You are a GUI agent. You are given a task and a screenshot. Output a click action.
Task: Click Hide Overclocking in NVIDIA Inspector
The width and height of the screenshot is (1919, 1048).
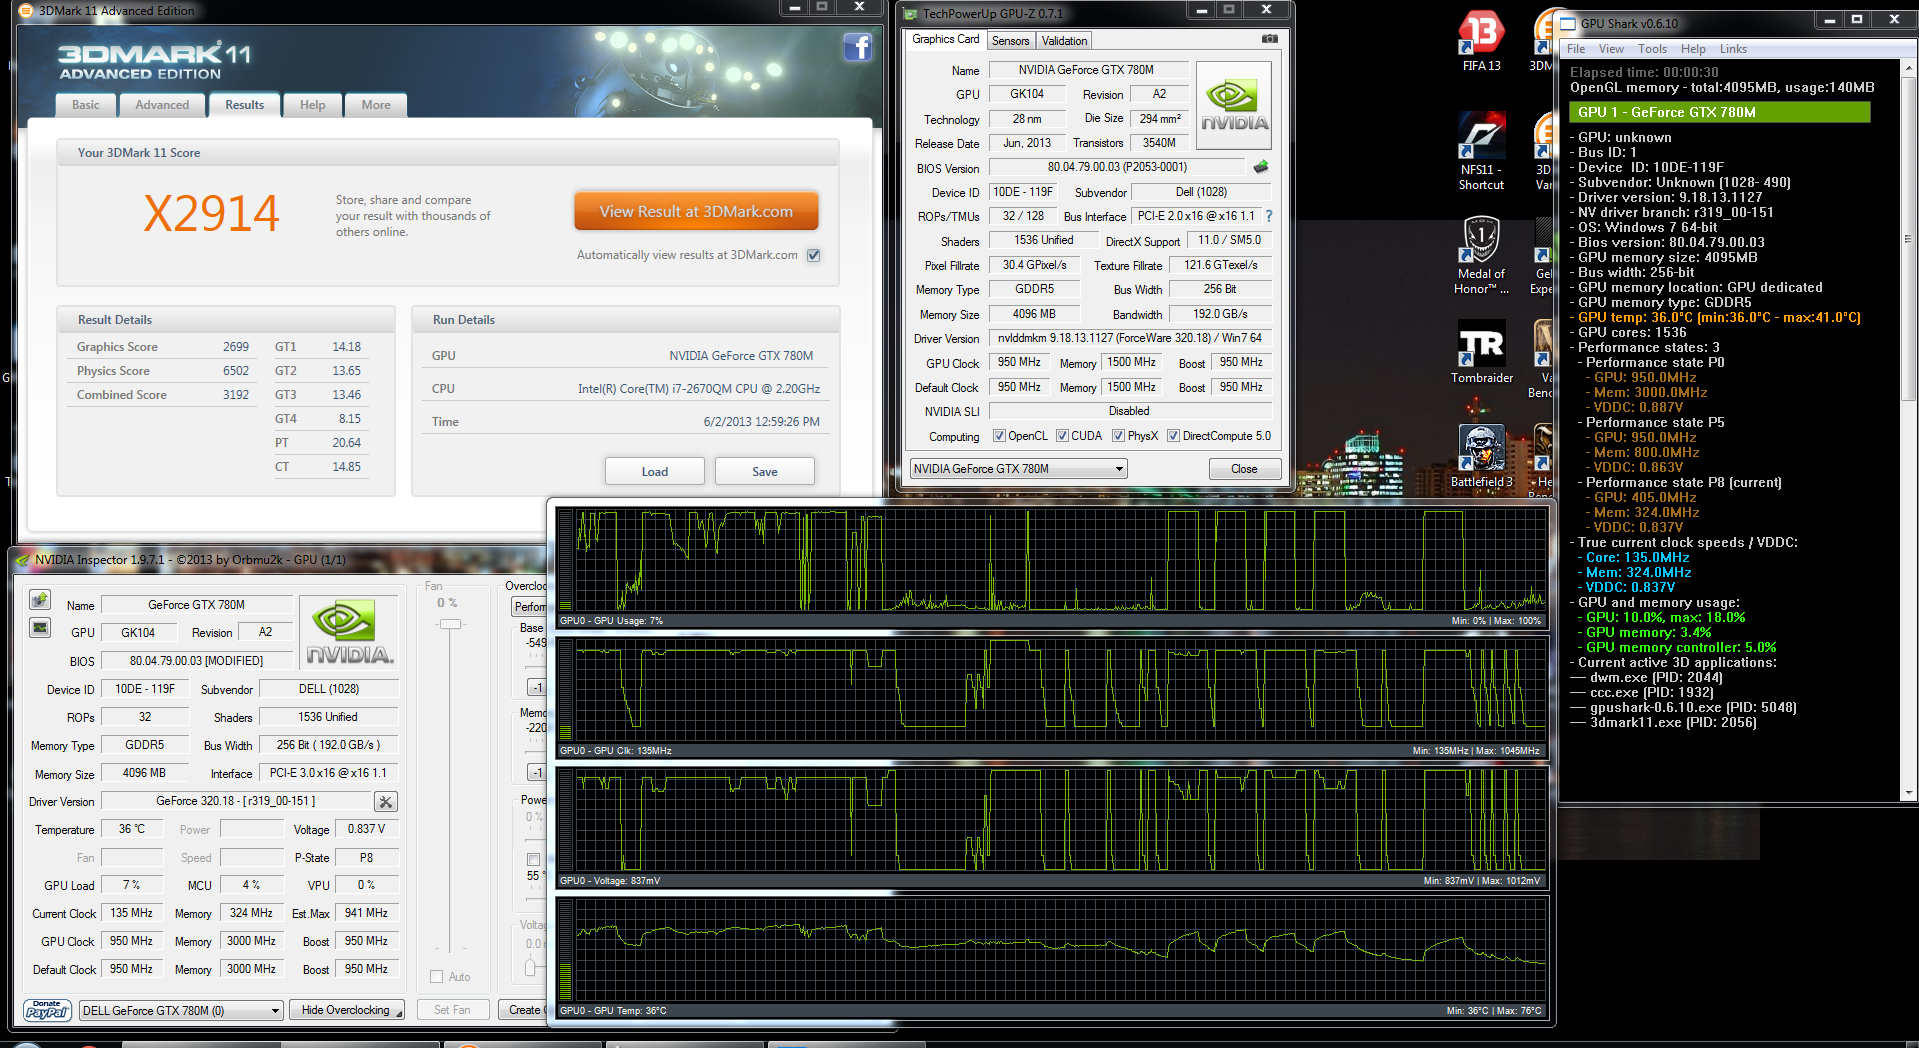tap(346, 1010)
